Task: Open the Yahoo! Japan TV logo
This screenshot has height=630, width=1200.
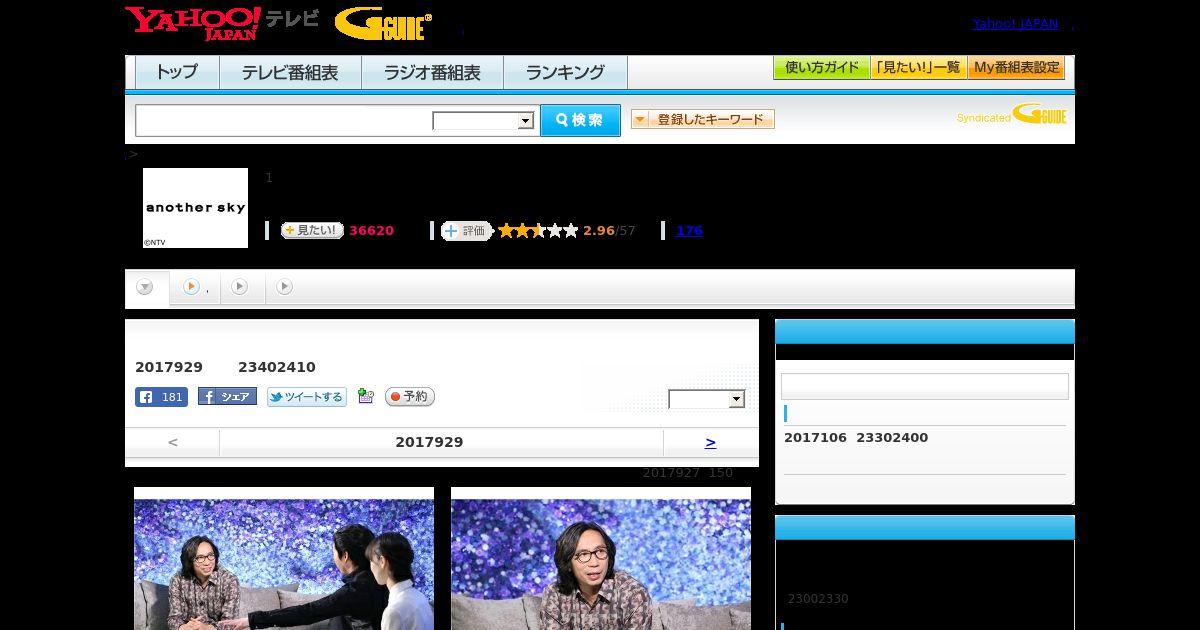Action: pyautogui.click(x=222, y=23)
